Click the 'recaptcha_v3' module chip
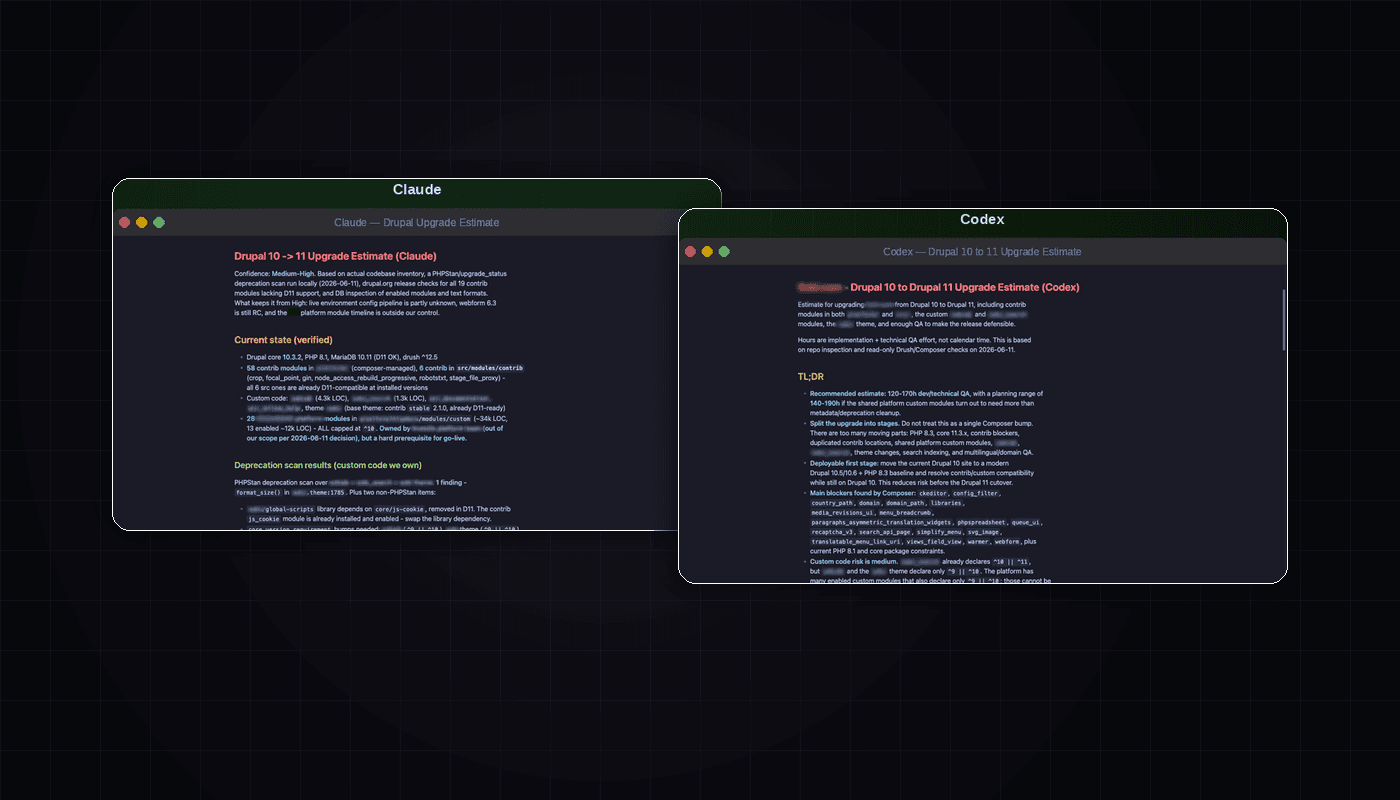The height and width of the screenshot is (800, 1400). pyautogui.click(x=832, y=533)
